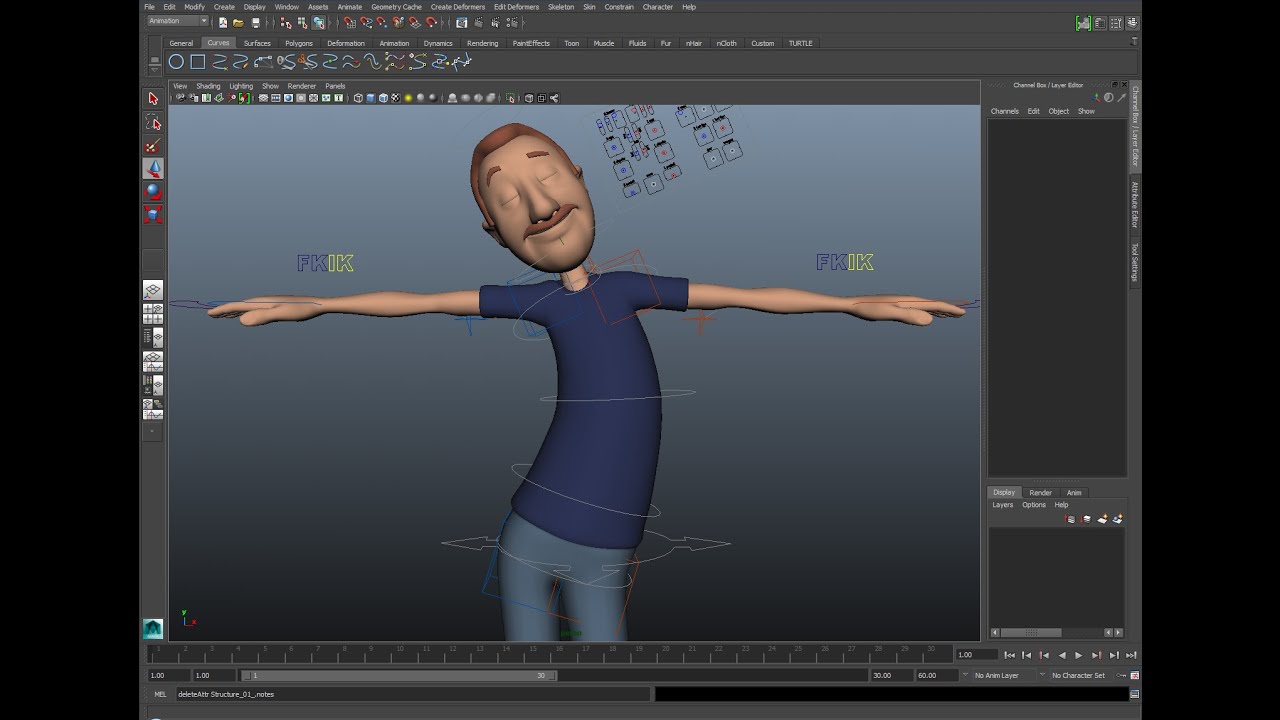Choose the Lasso select tool
1280x720 pixels.
click(153, 122)
